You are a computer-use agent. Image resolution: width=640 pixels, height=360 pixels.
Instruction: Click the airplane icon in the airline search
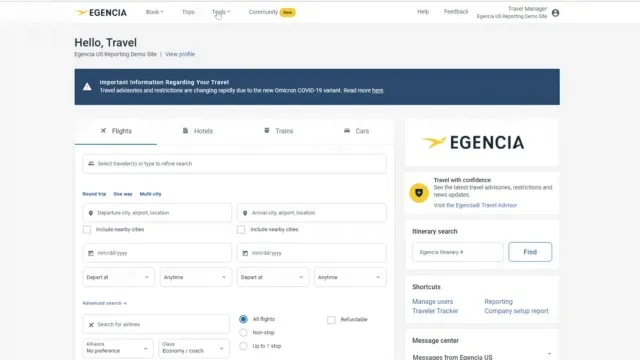[x=91, y=324]
